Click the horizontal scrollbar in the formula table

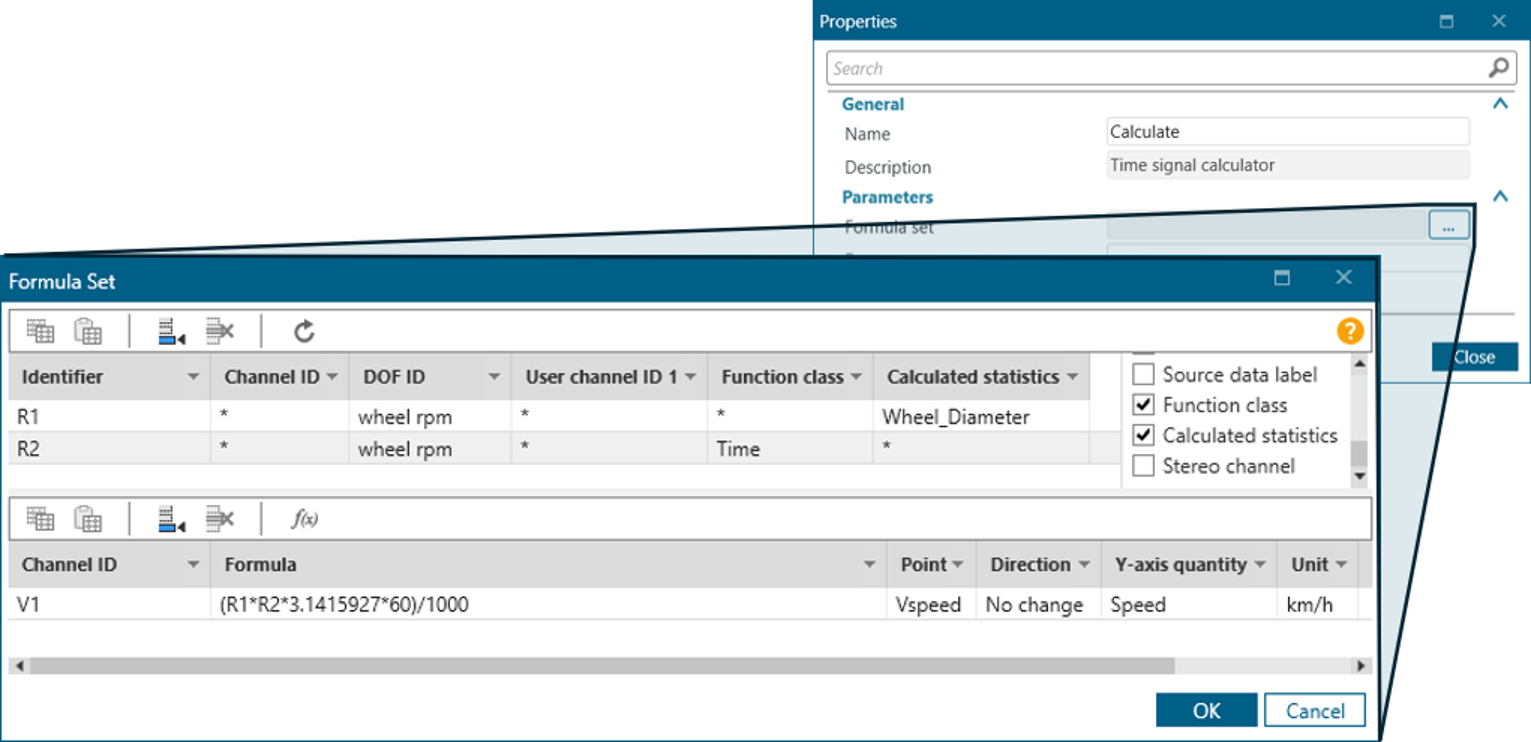[600, 666]
